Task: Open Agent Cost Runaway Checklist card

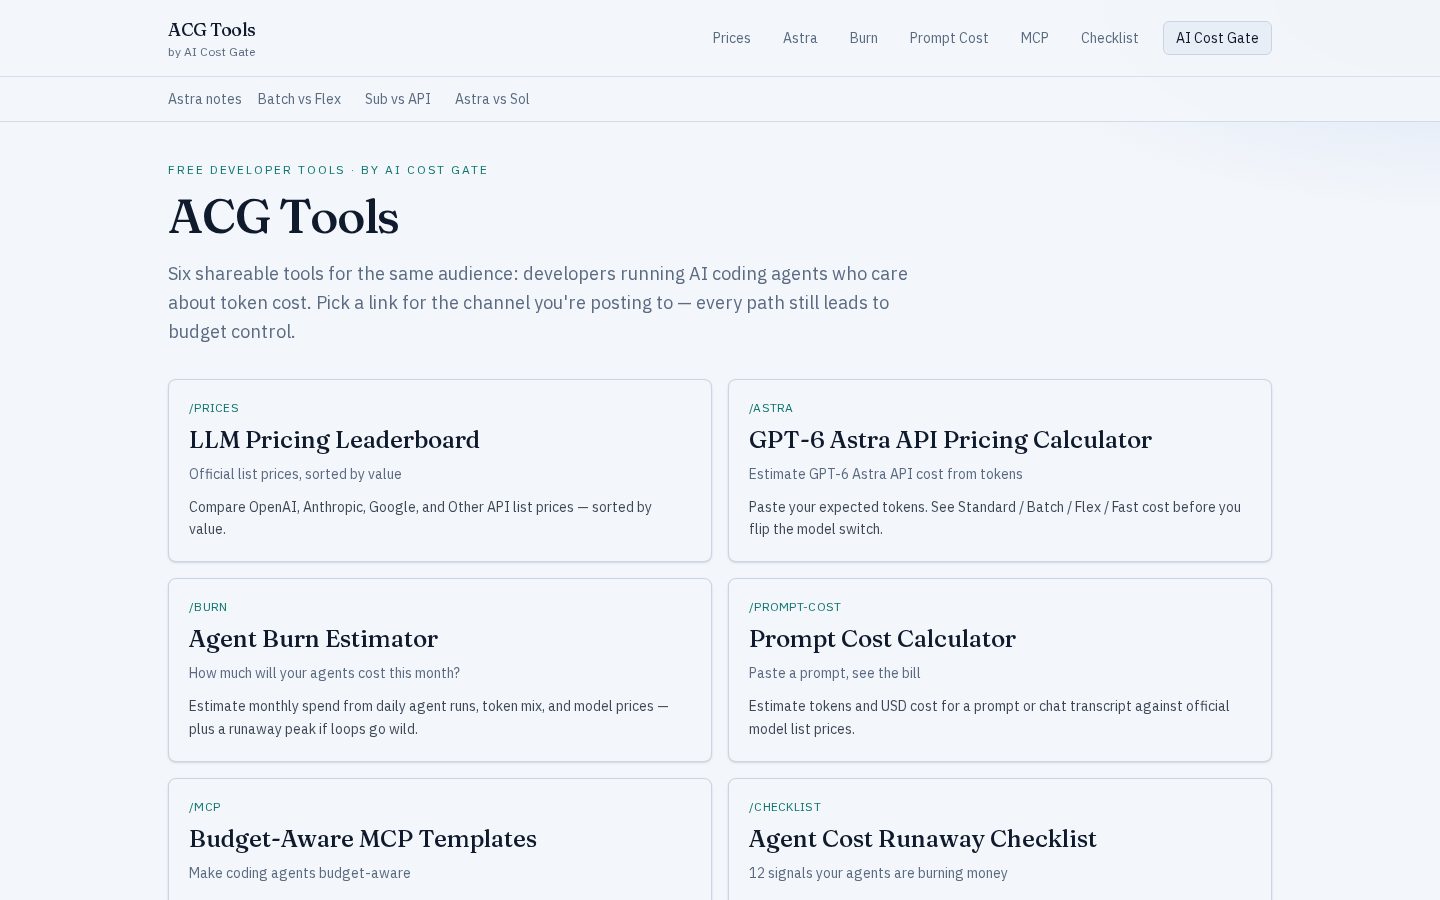Action: click(1000, 839)
